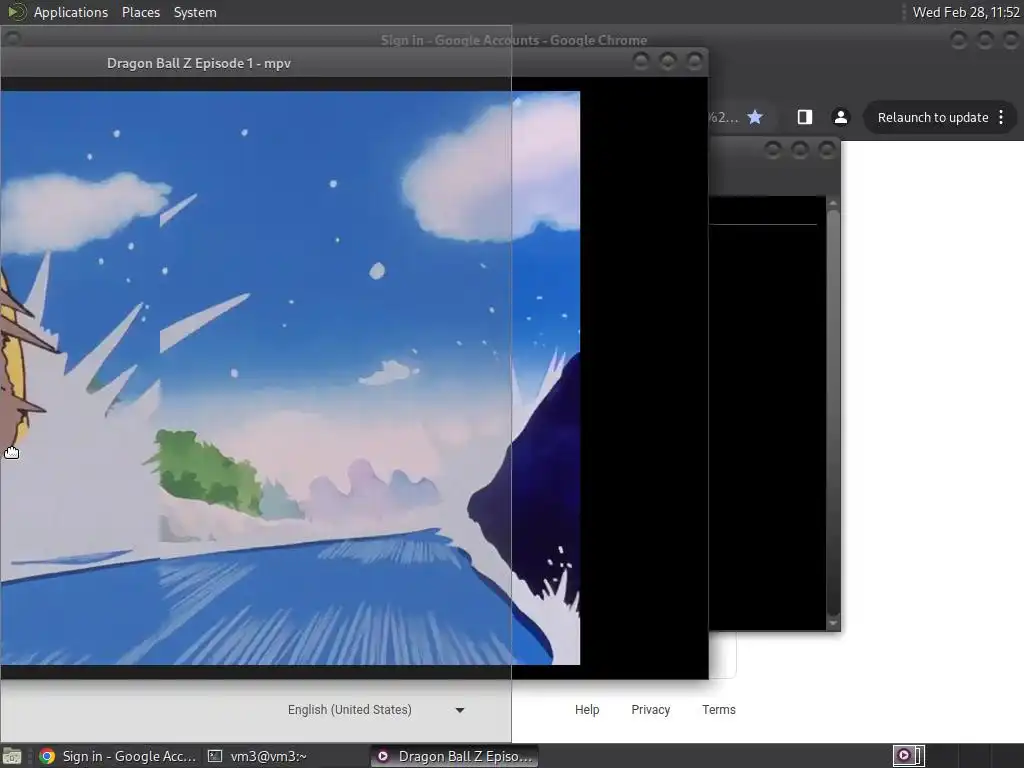Maximize the terminal window behind mpv
The width and height of the screenshot is (1024, 768).
(800, 150)
